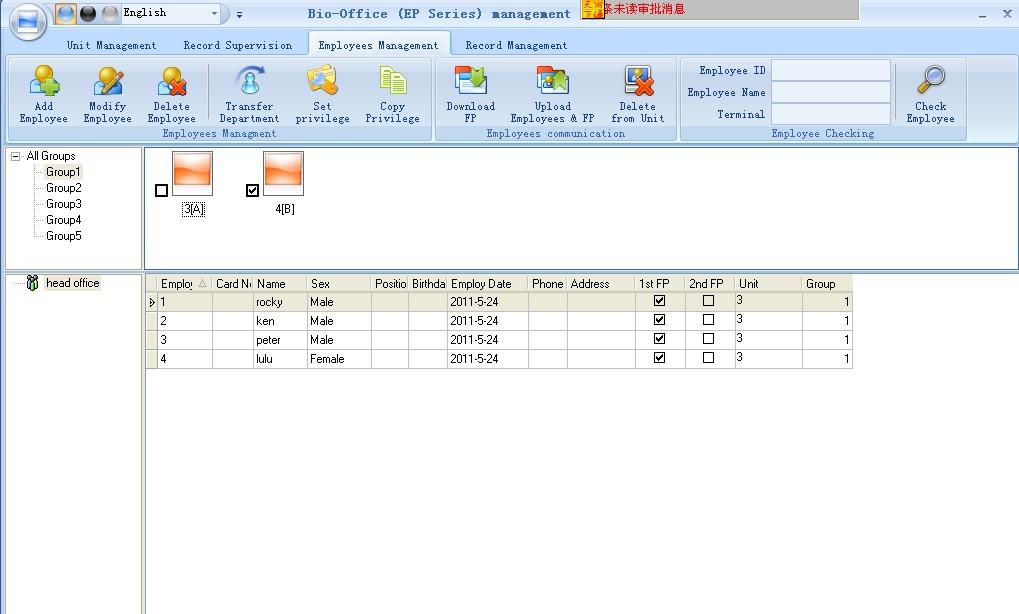Screen dimensions: 1019x614
Task: Open the Set privilege tool
Action: click(x=322, y=94)
